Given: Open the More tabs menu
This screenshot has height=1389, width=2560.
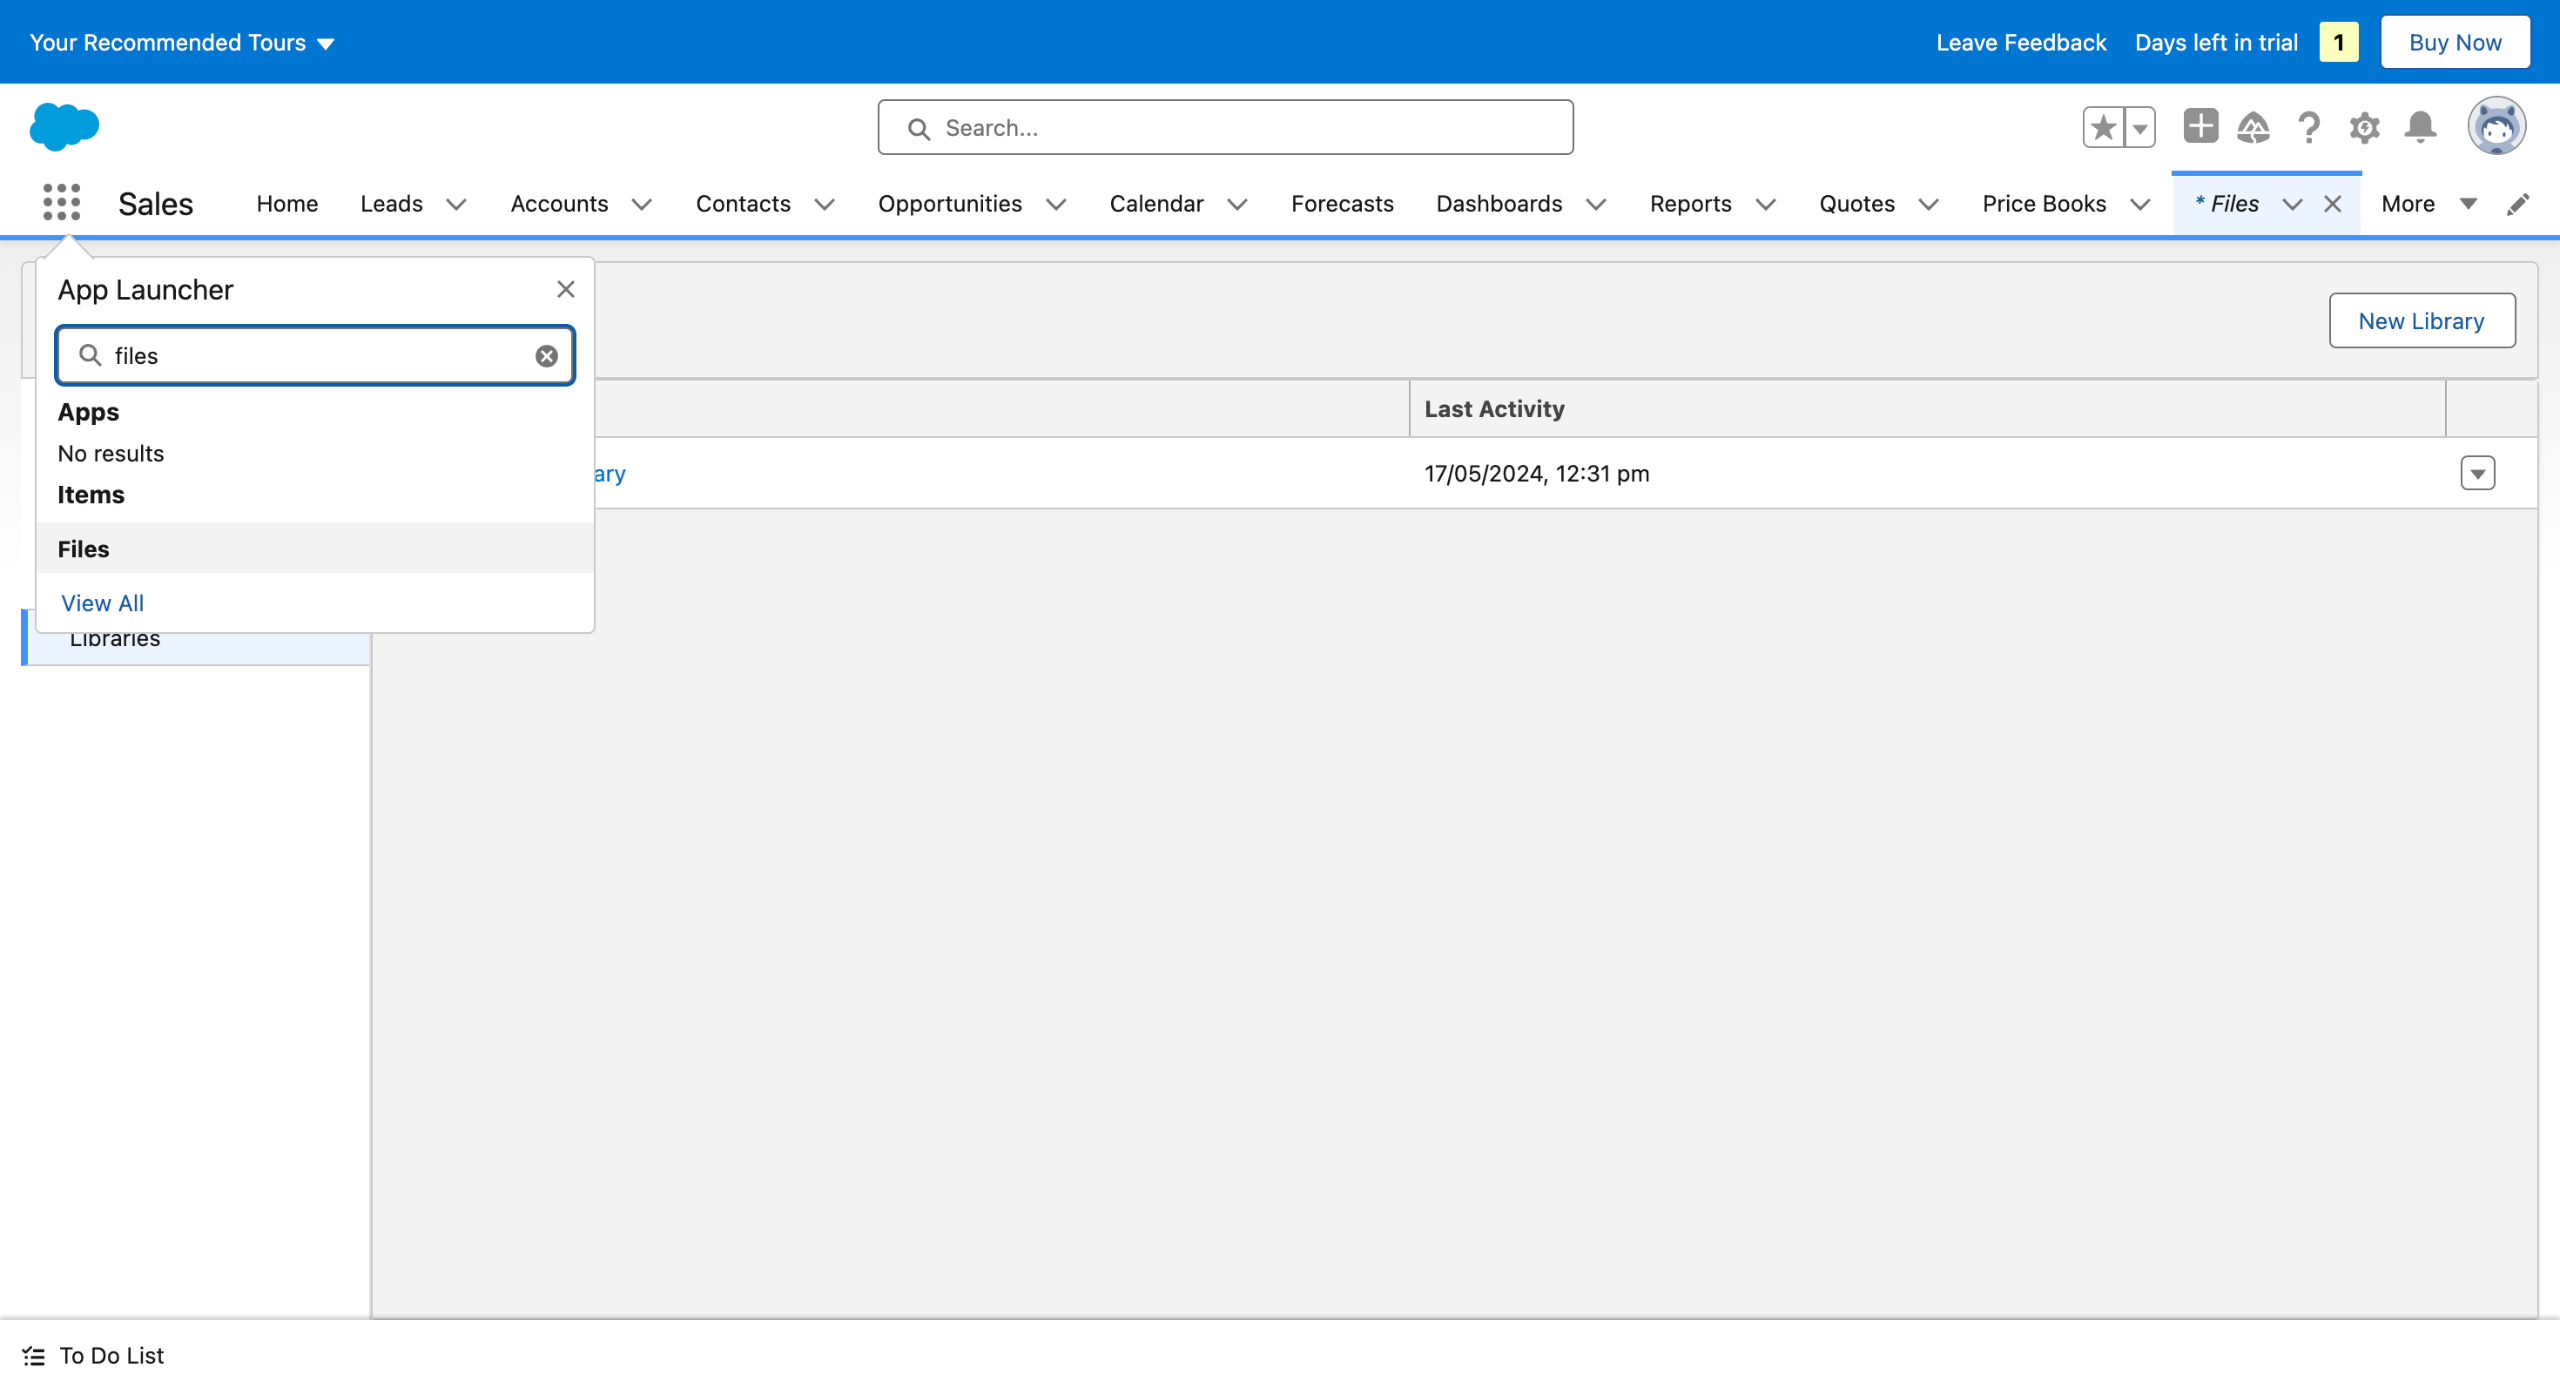Looking at the screenshot, I should coord(2428,204).
